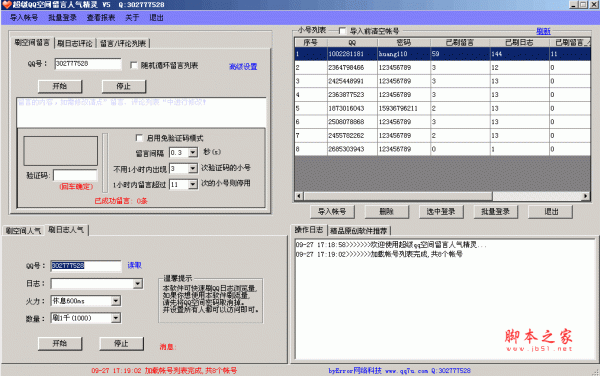The height and width of the screenshot is (376, 600).
Task: Select account row 2363877523
Action: 443,95
